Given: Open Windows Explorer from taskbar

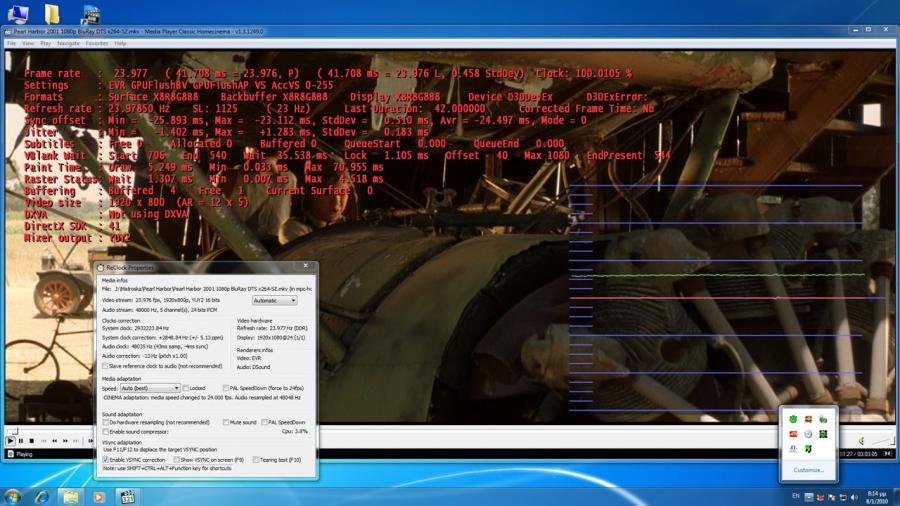Looking at the screenshot, I should (x=71, y=496).
